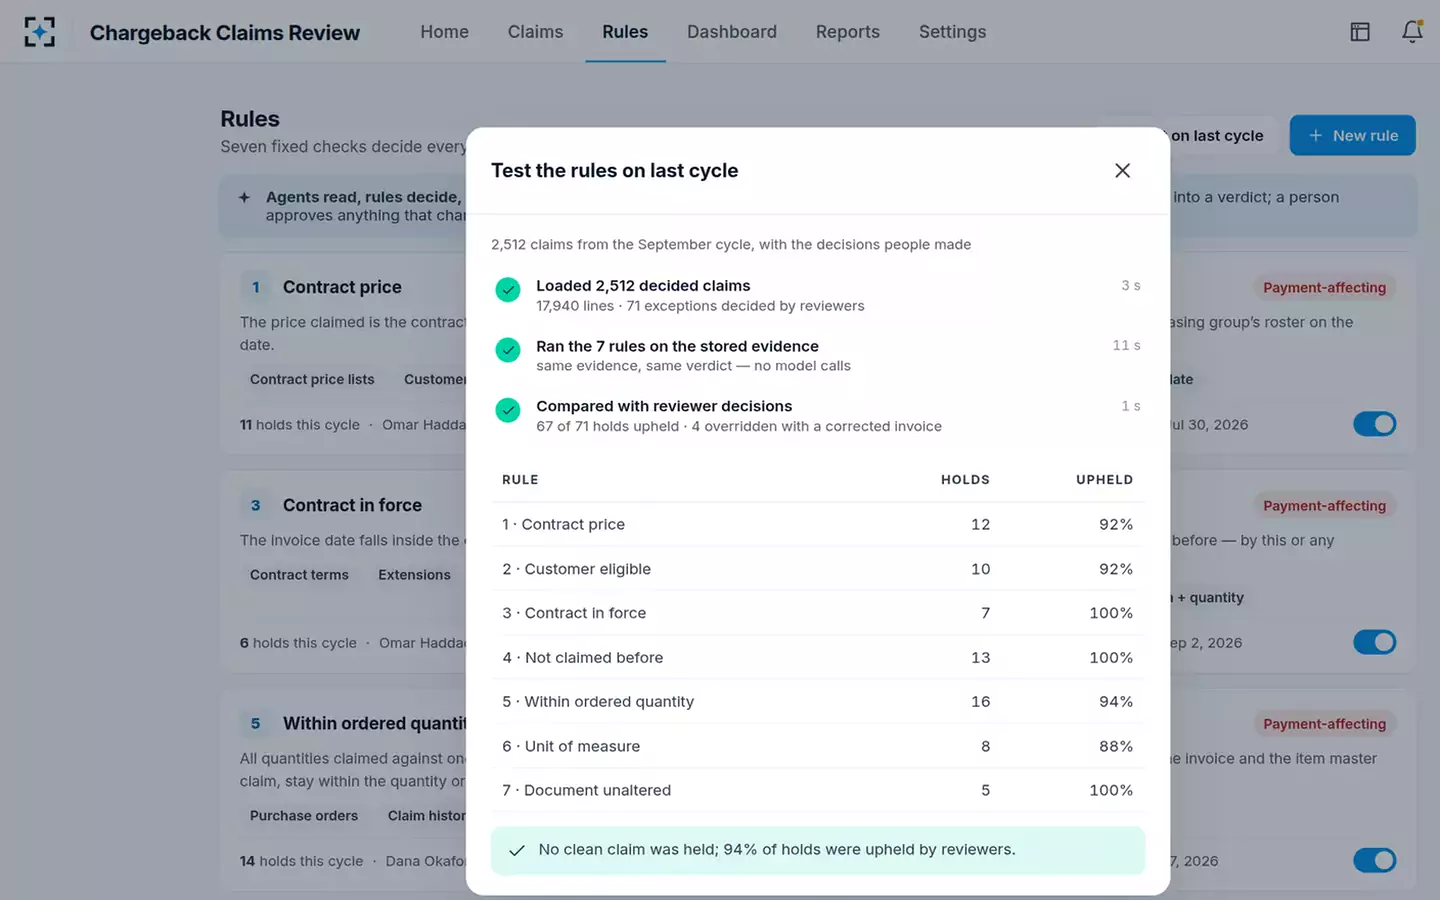Open the Claims tab
This screenshot has width=1440, height=900.
[x=535, y=32]
